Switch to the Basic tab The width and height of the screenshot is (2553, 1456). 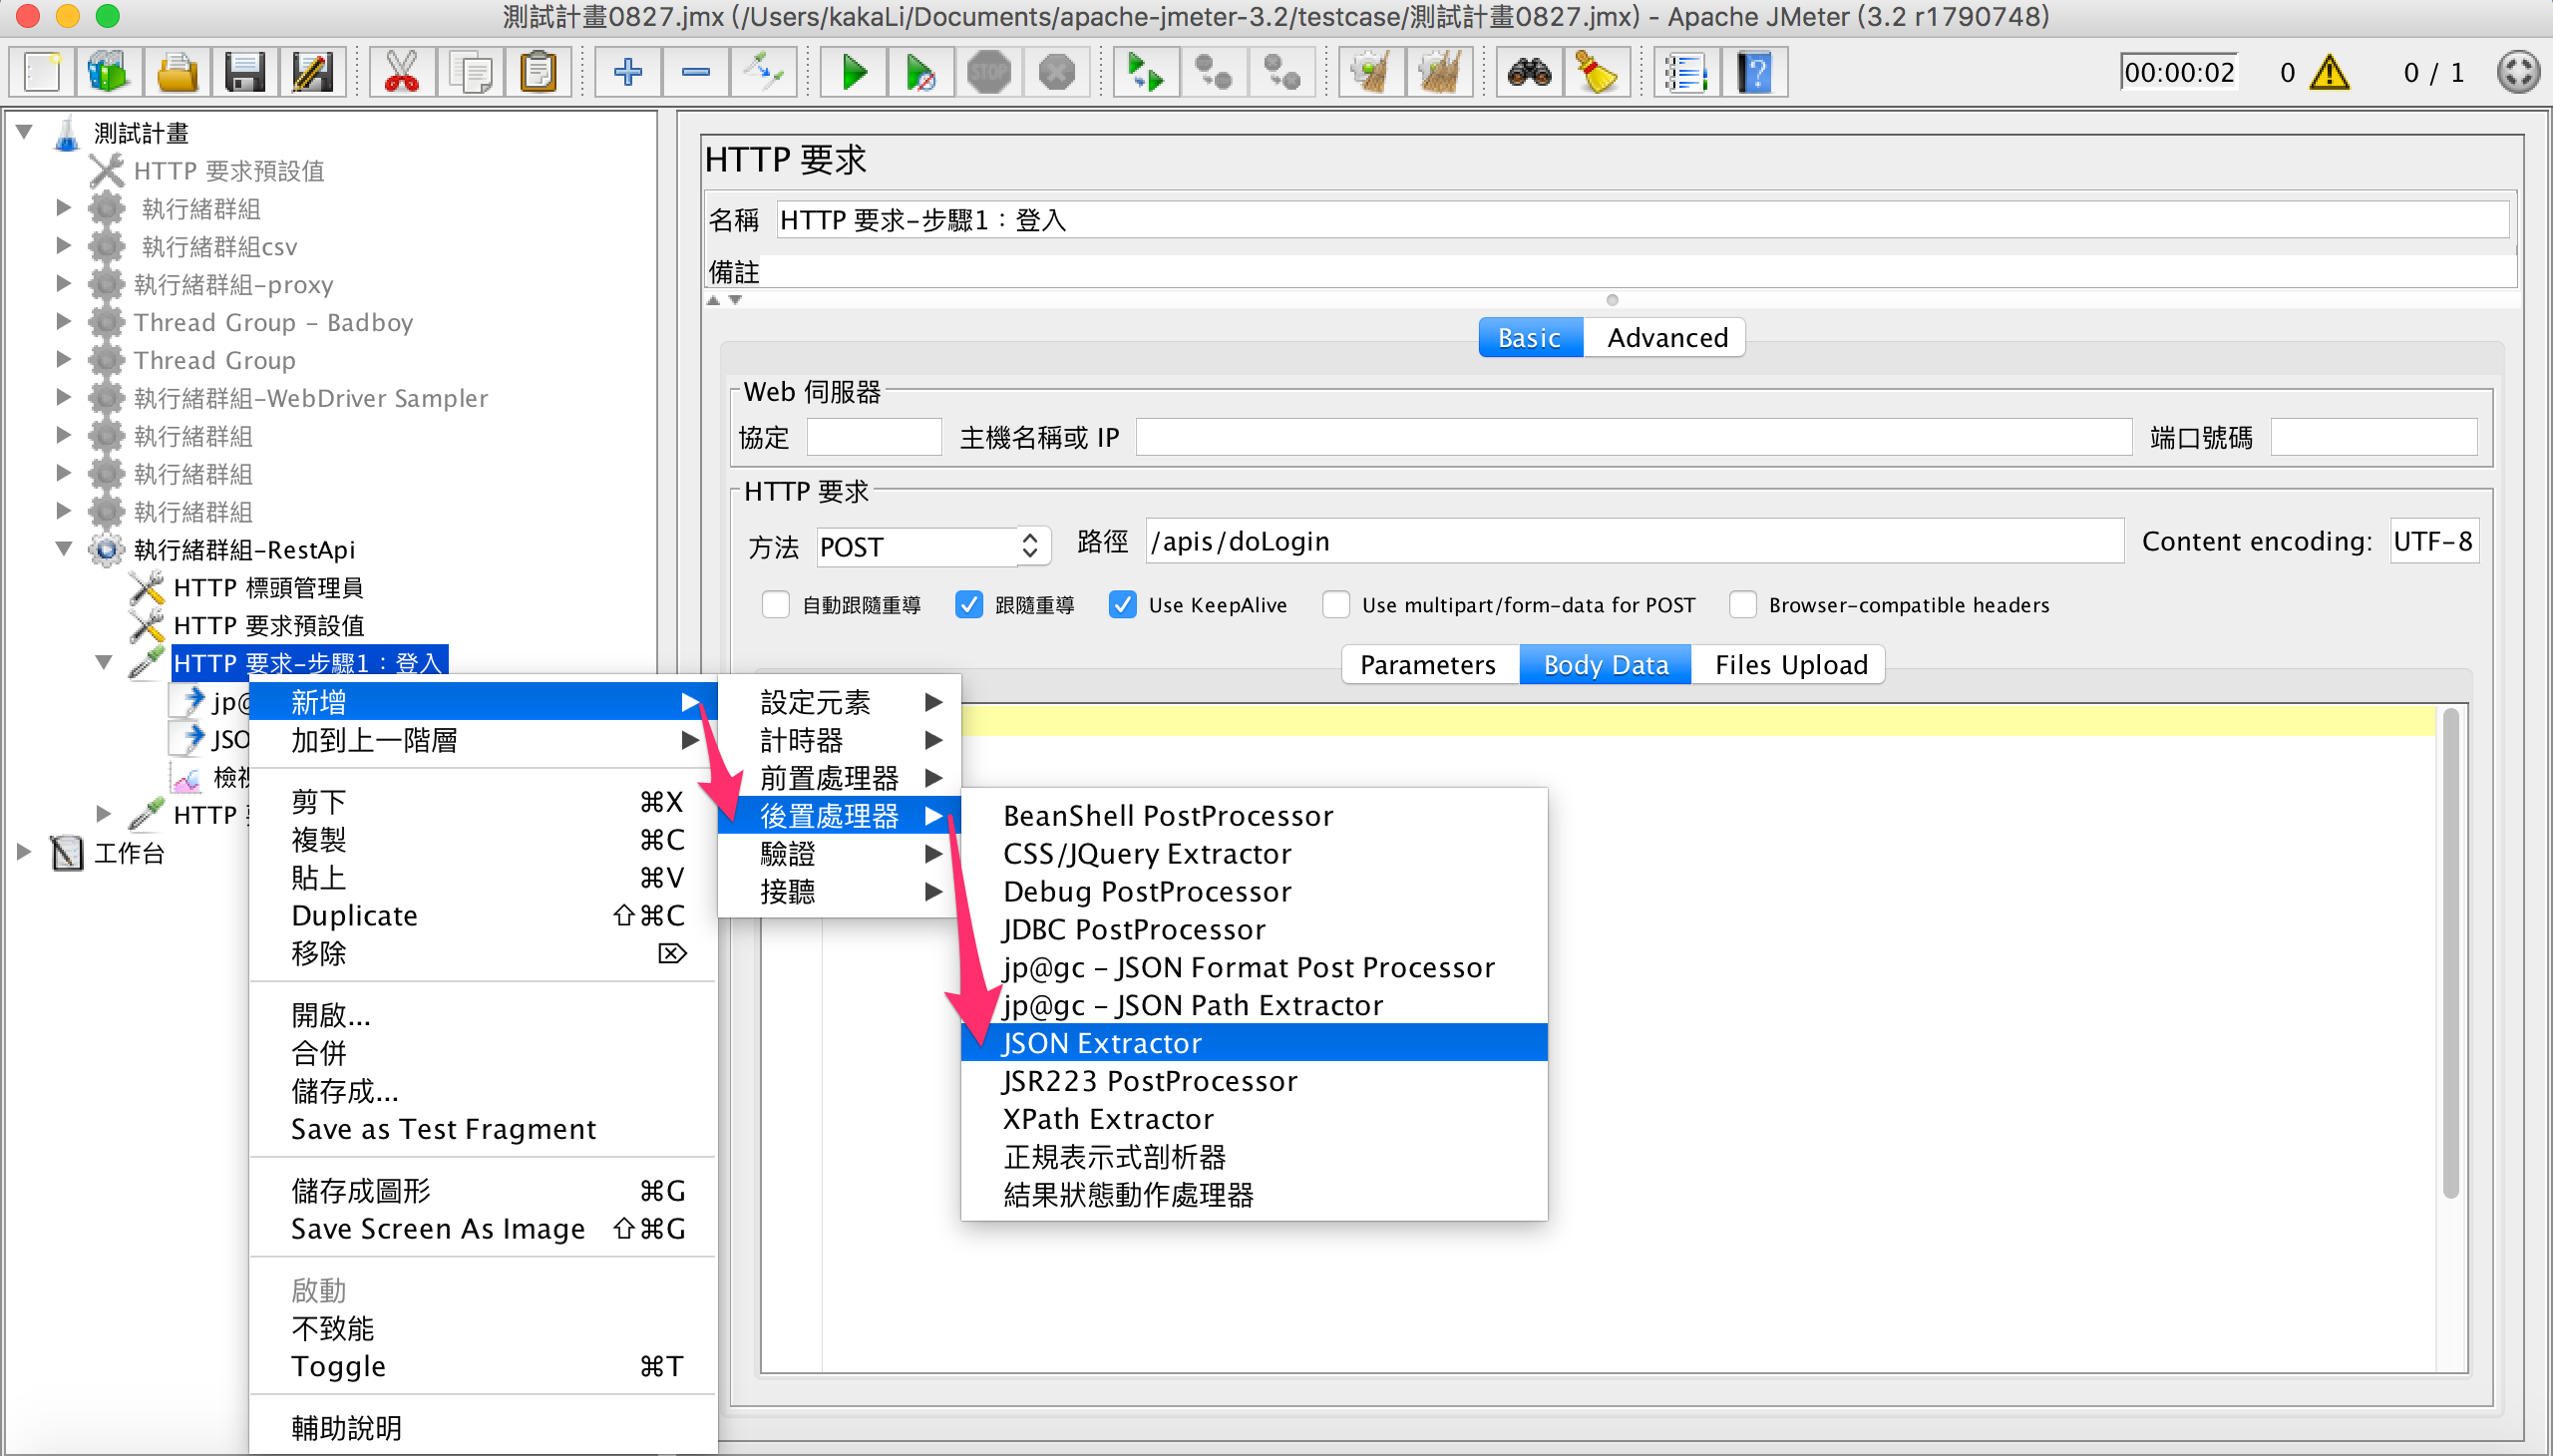coord(1529,338)
